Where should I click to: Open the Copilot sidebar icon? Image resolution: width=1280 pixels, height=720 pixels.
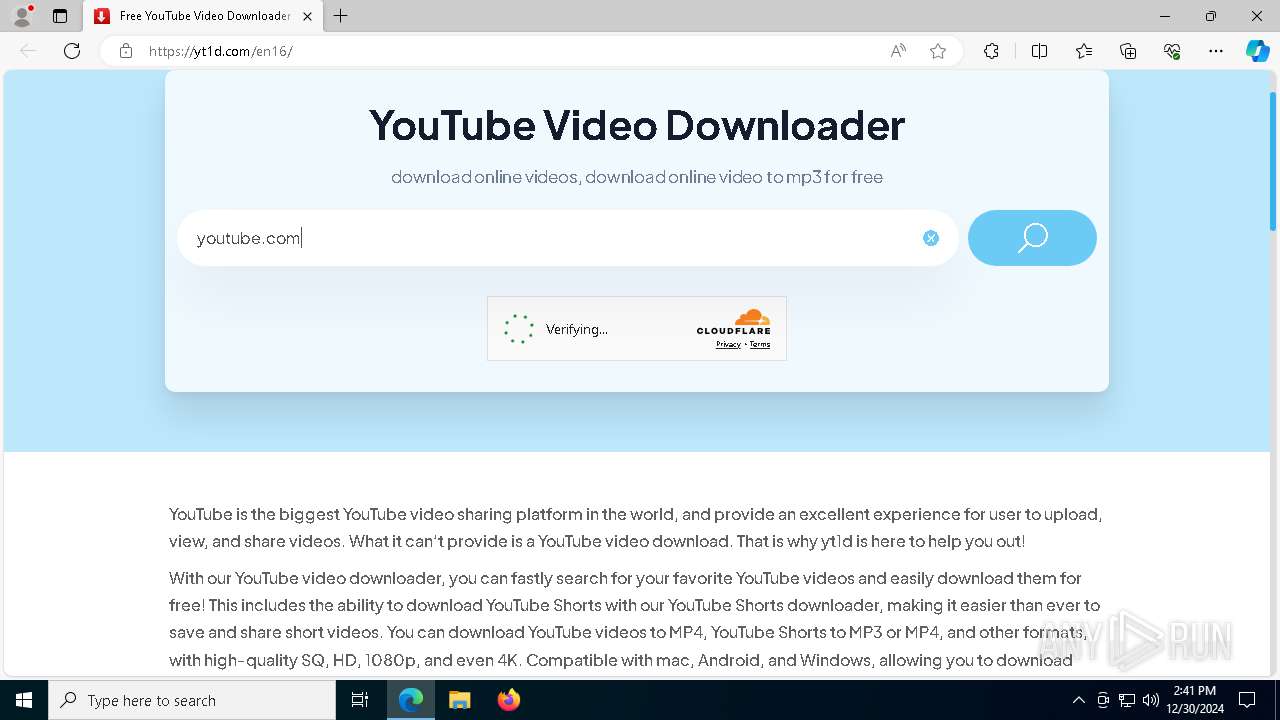(1257, 51)
